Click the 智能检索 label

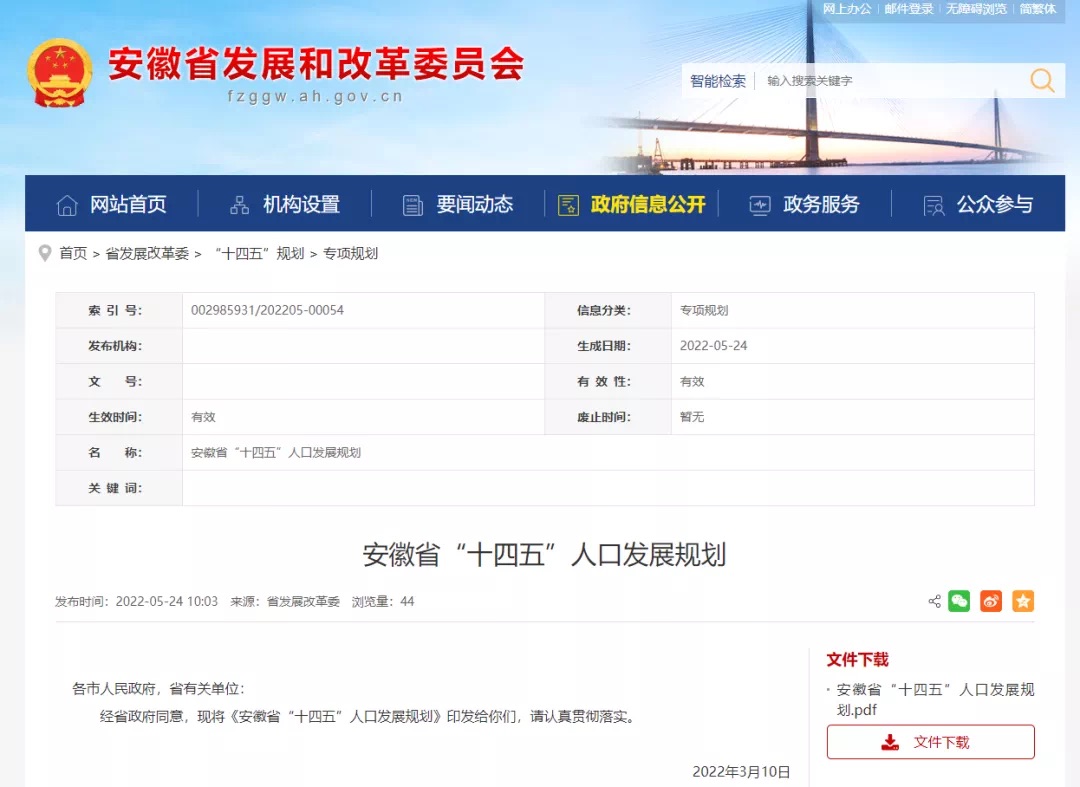(x=718, y=81)
